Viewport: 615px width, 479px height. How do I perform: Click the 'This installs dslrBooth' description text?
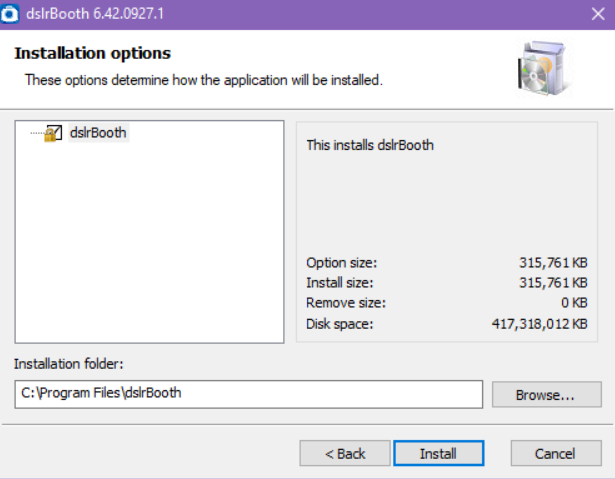pos(370,146)
